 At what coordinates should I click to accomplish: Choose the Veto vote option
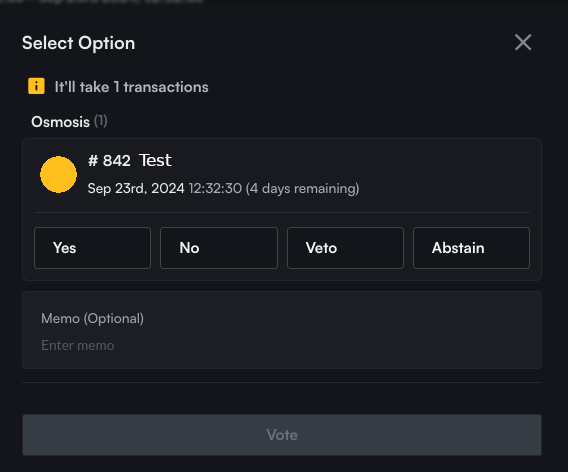pyautogui.click(x=345, y=248)
